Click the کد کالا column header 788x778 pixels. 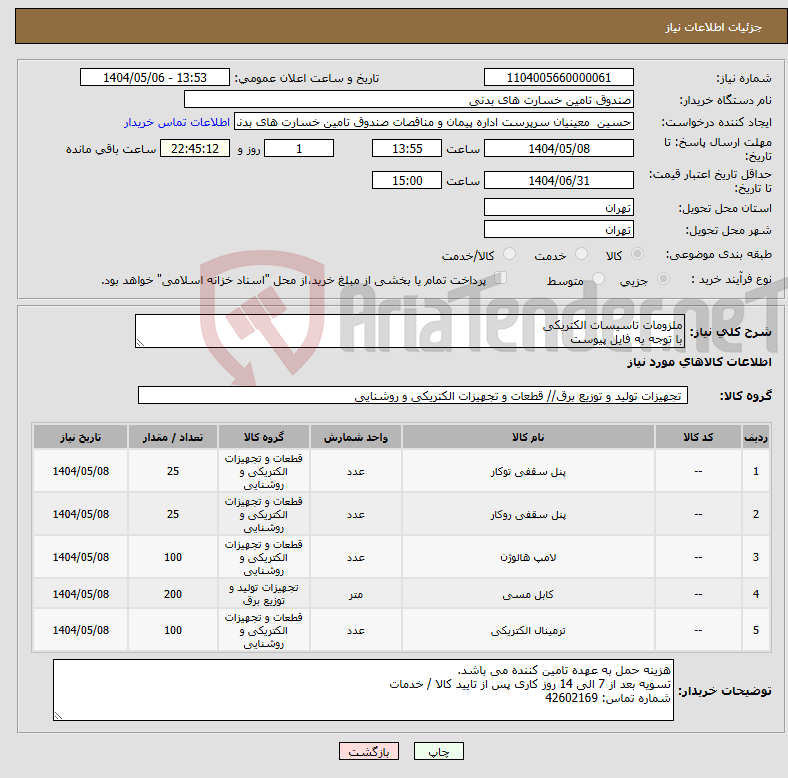click(698, 437)
